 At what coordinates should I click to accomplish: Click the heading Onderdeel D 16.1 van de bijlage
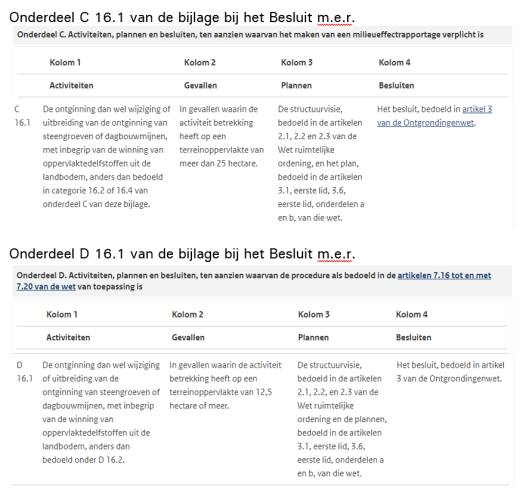(182, 253)
